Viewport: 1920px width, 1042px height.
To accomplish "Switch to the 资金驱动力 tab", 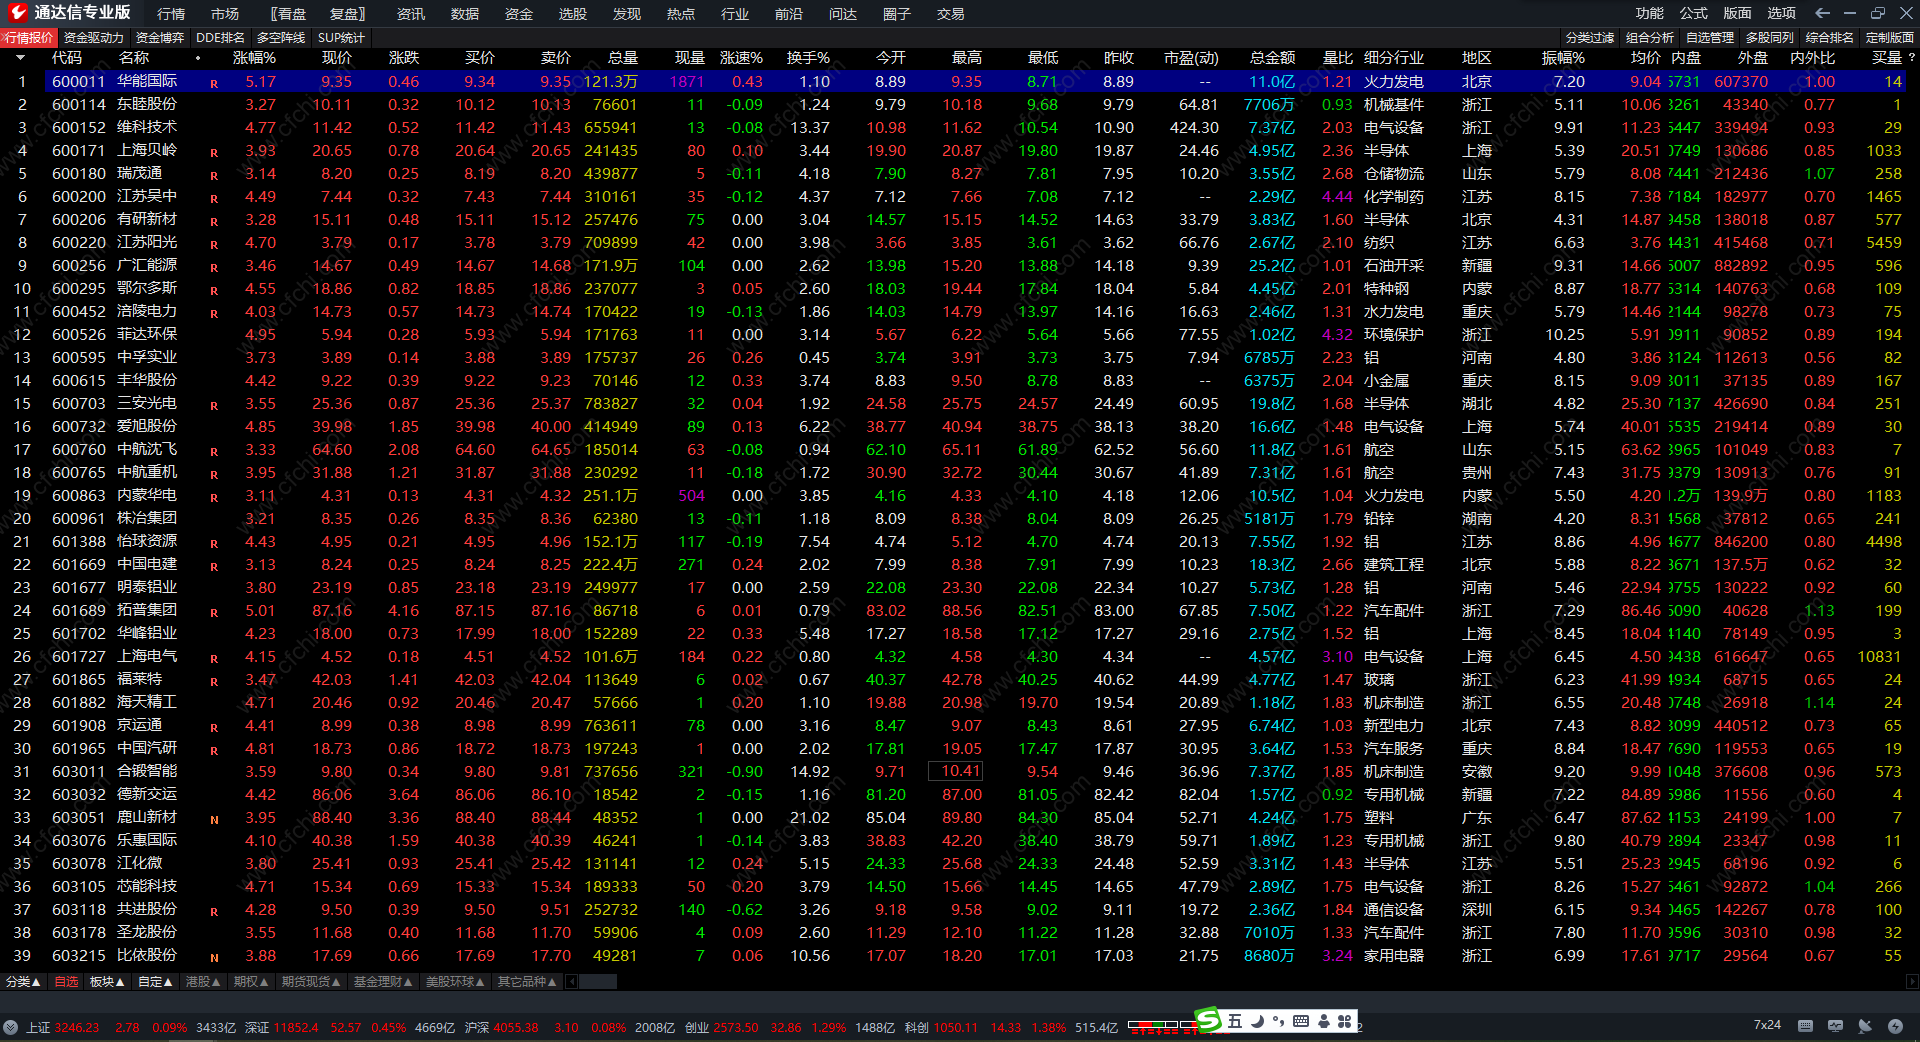I will click(x=94, y=38).
